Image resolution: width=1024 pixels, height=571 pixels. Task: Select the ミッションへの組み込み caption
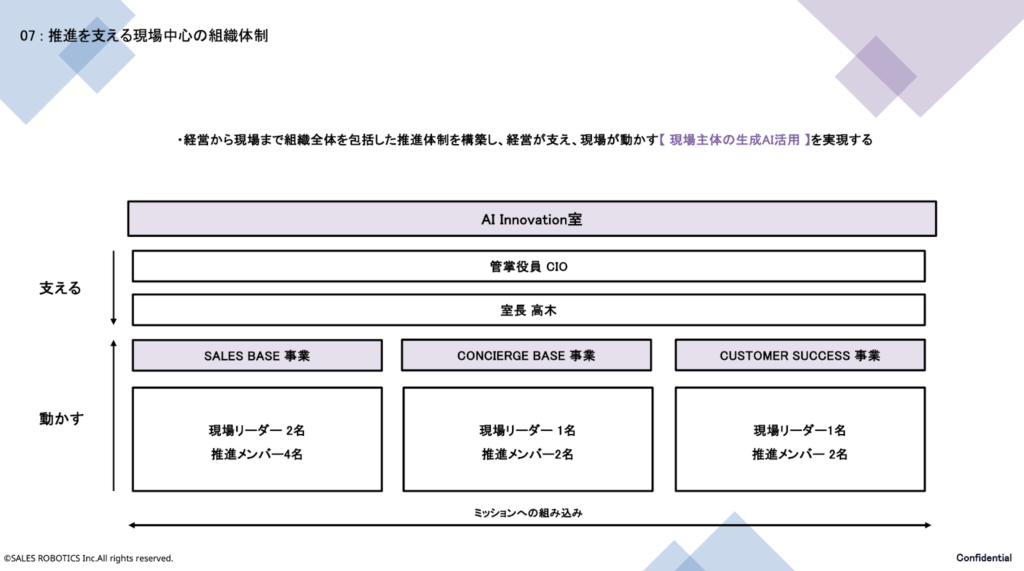pyautogui.click(x=527, y=512)
